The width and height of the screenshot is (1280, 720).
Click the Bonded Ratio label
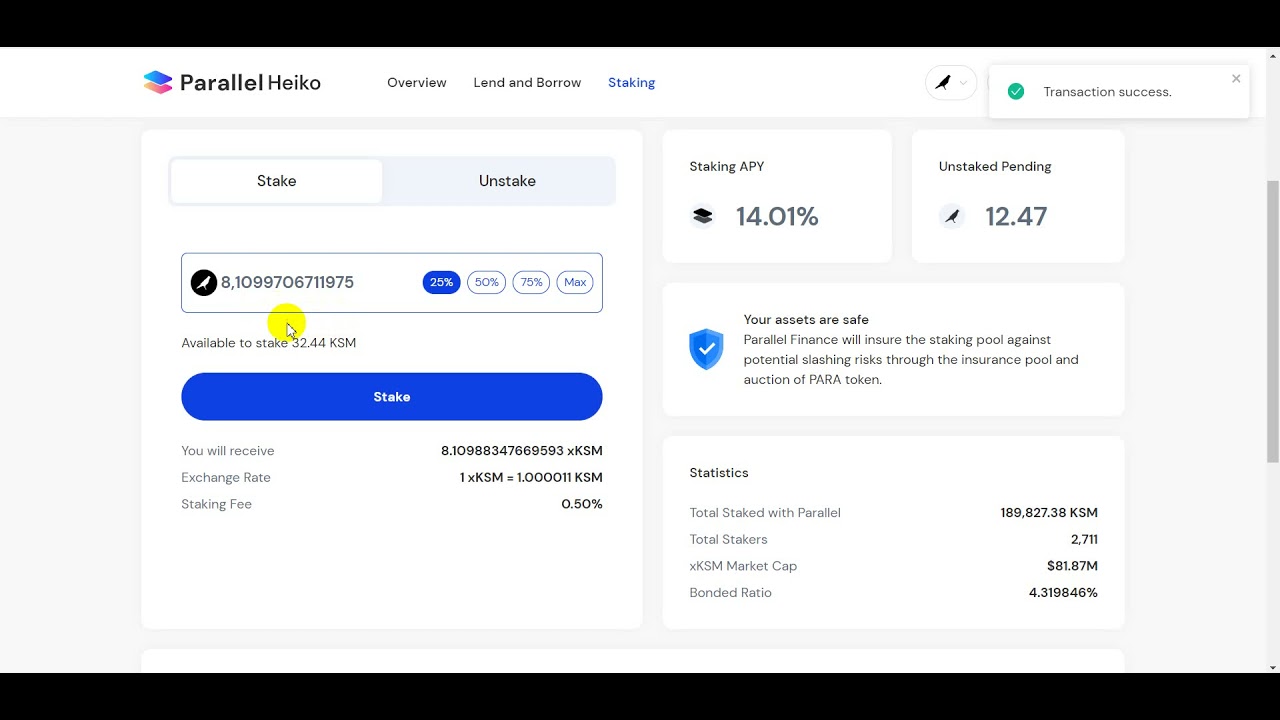(731, 593)
